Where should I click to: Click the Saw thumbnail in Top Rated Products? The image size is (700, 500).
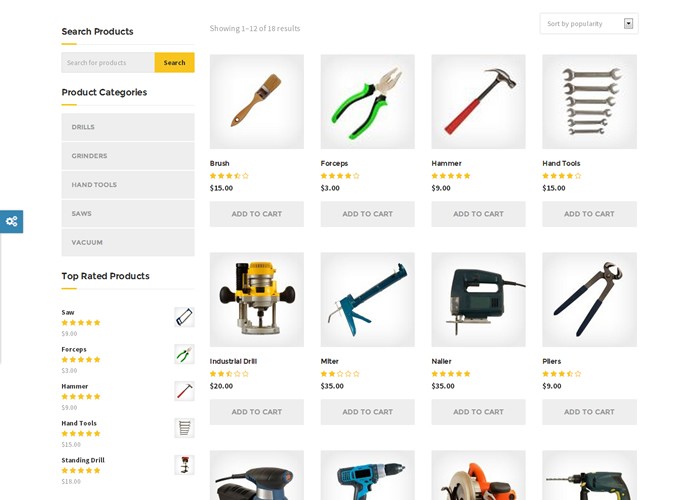[x=184, y=317]
